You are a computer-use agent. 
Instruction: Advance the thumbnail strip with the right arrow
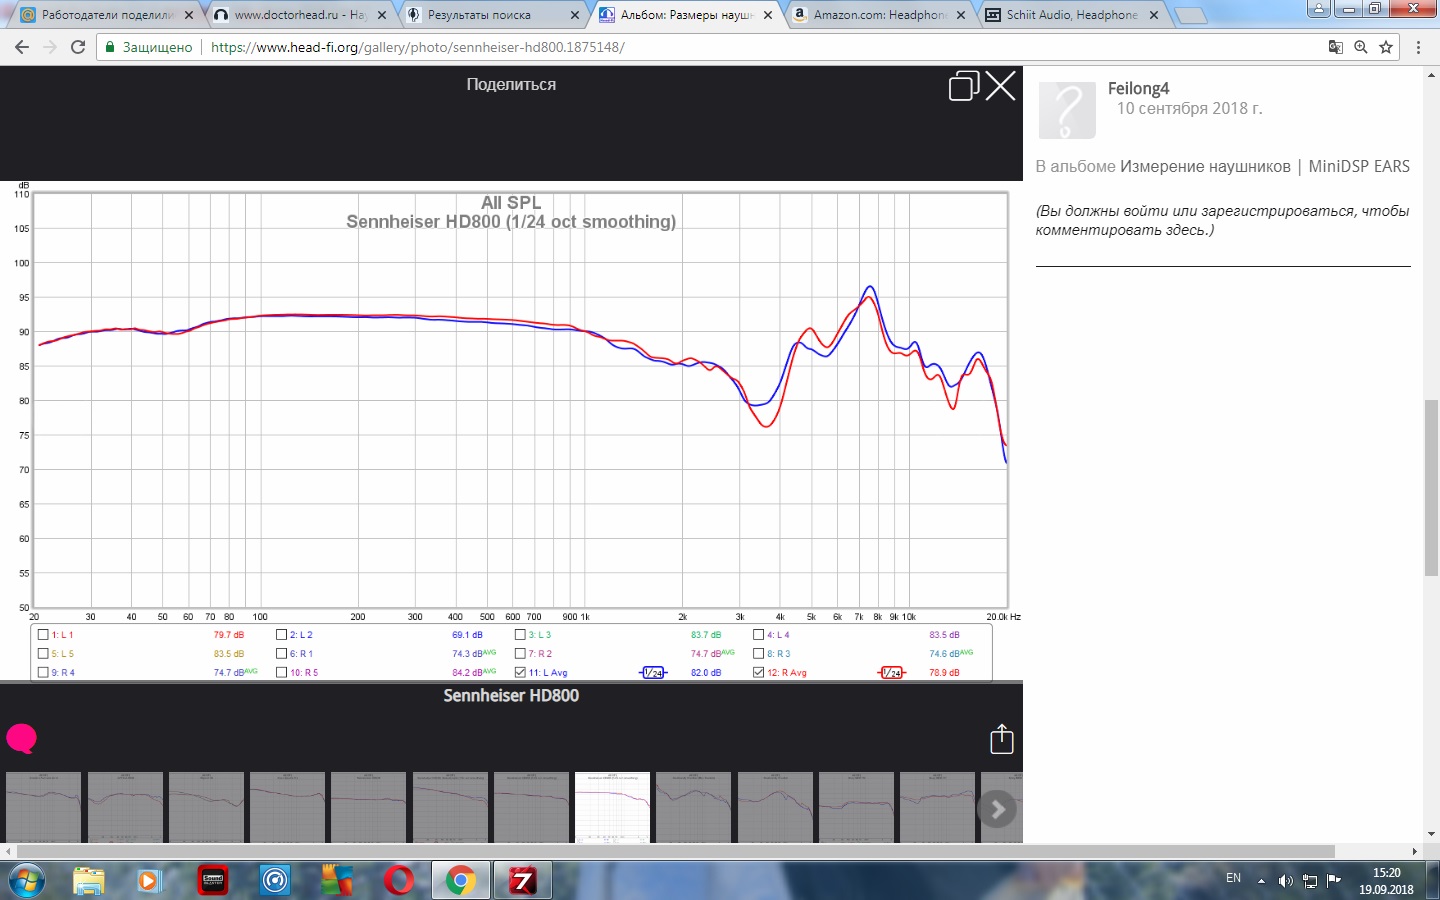pos(997,809)
